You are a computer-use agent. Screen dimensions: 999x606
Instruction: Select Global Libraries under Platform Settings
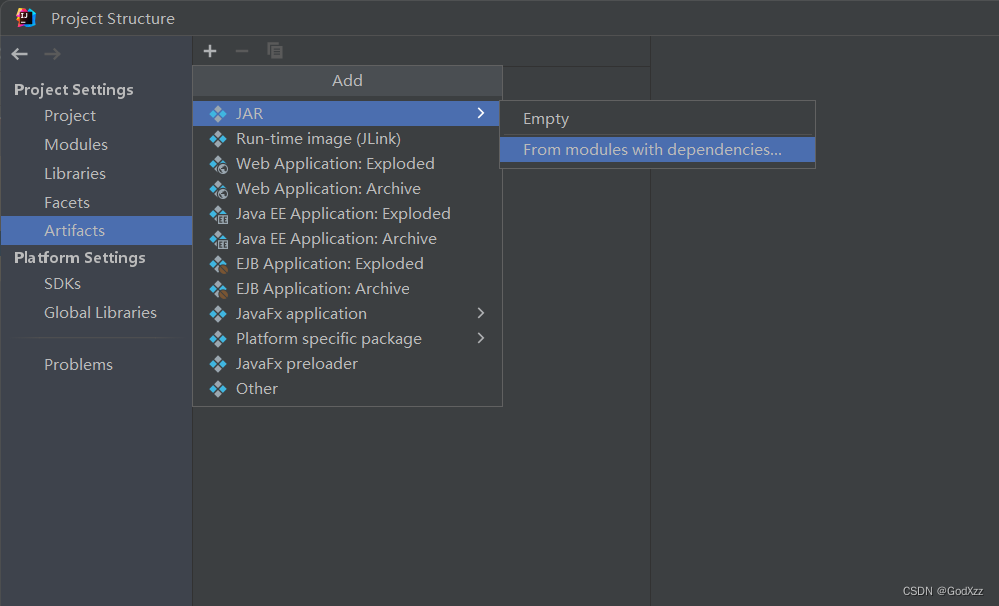[100, 312]
